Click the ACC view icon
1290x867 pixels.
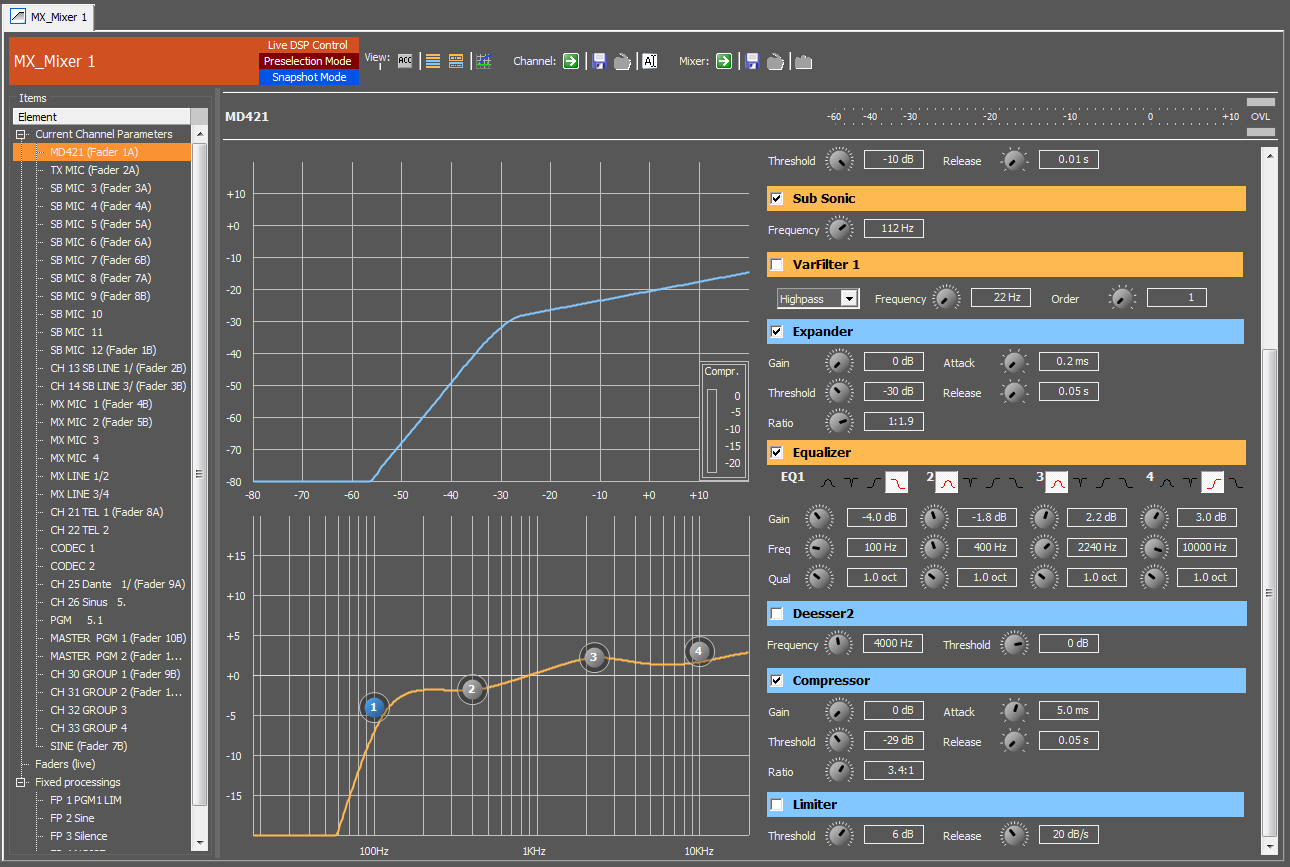[x=405, y=61]
